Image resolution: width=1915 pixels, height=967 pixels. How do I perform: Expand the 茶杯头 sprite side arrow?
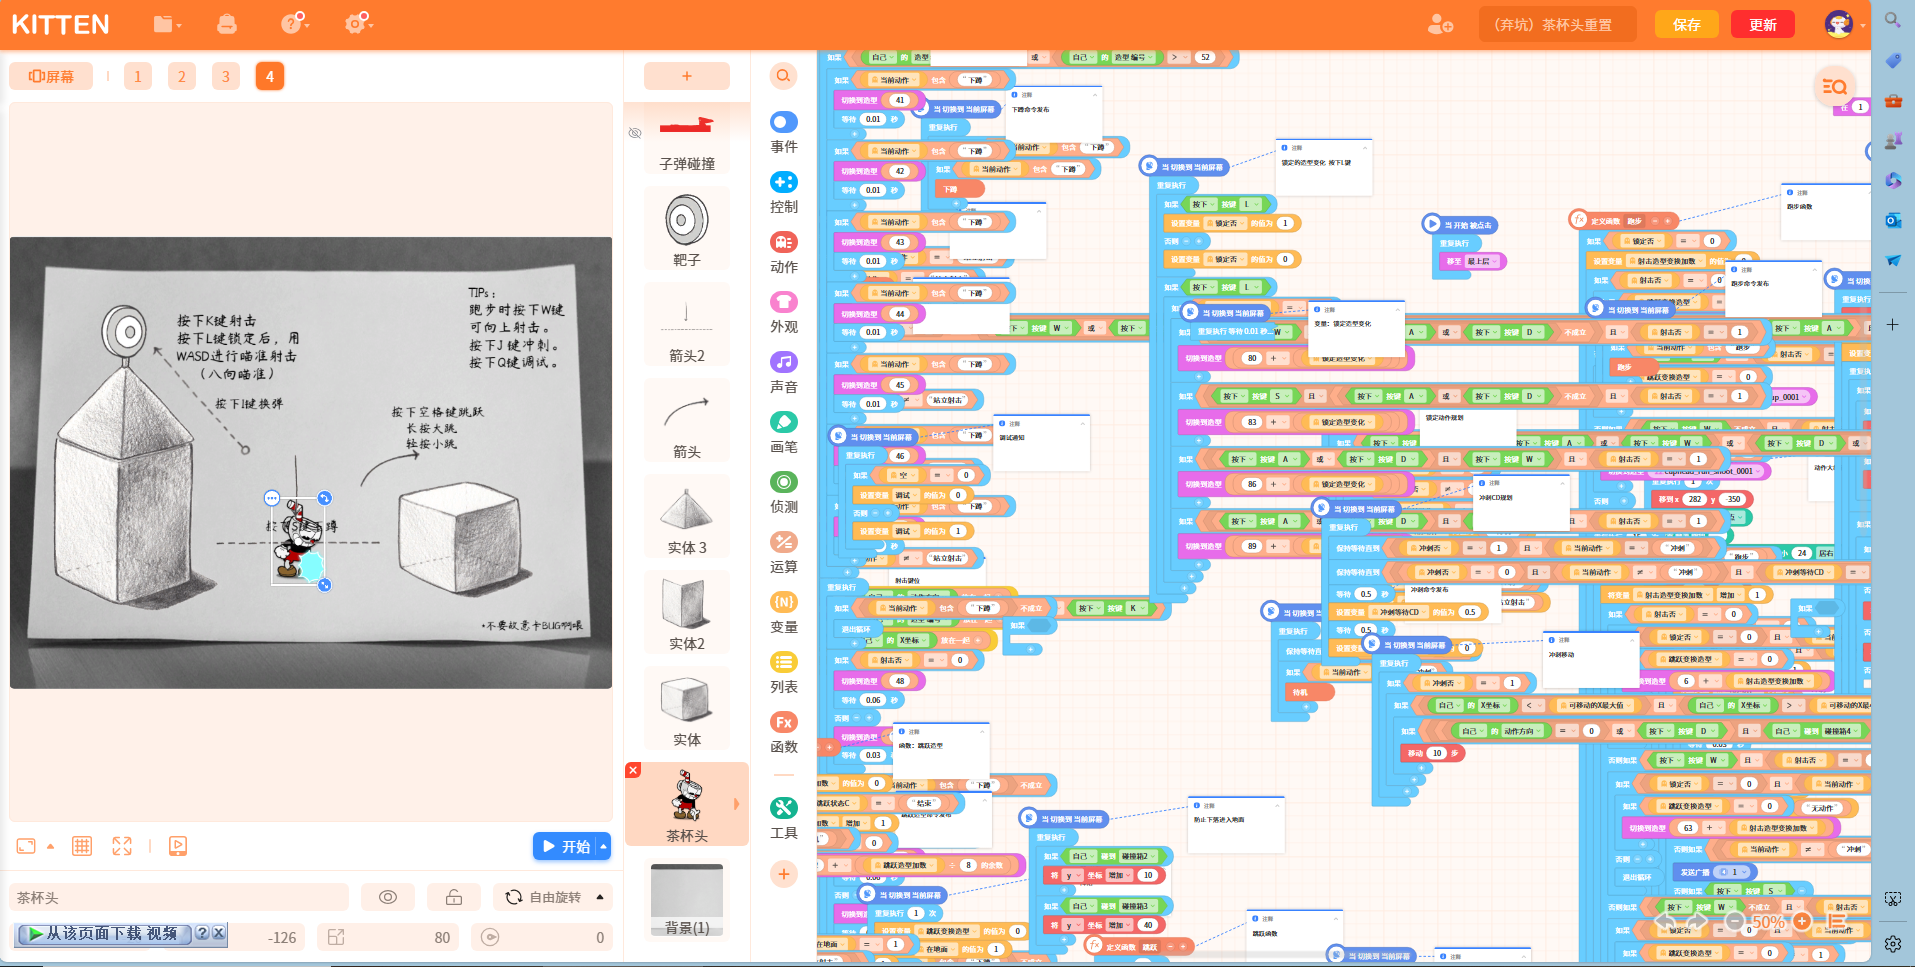737,804
